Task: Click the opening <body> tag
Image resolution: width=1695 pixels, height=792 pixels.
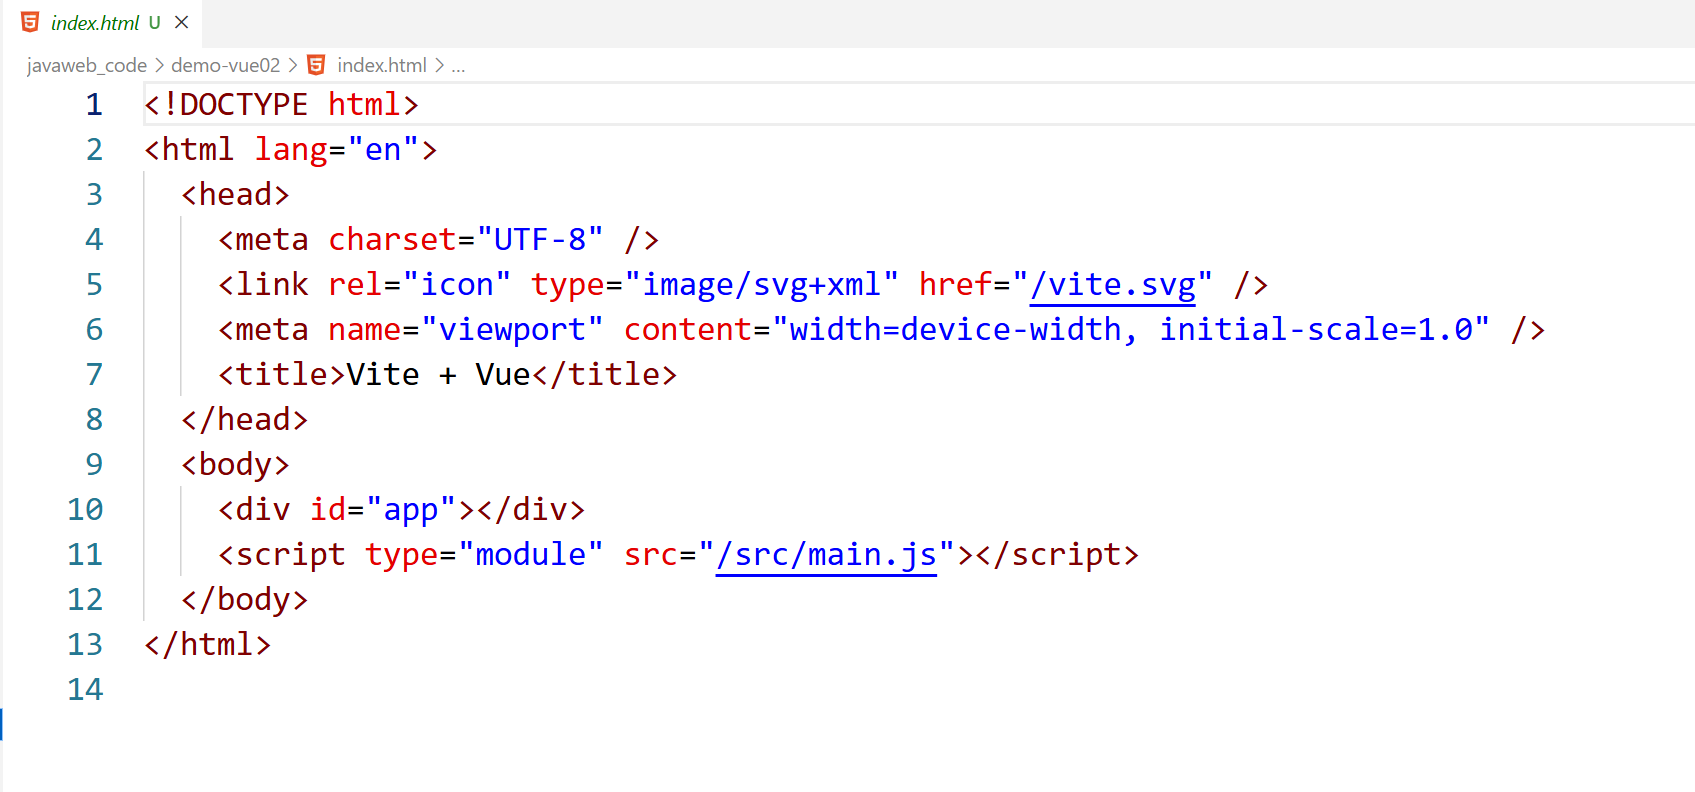Action: [235, 465]
